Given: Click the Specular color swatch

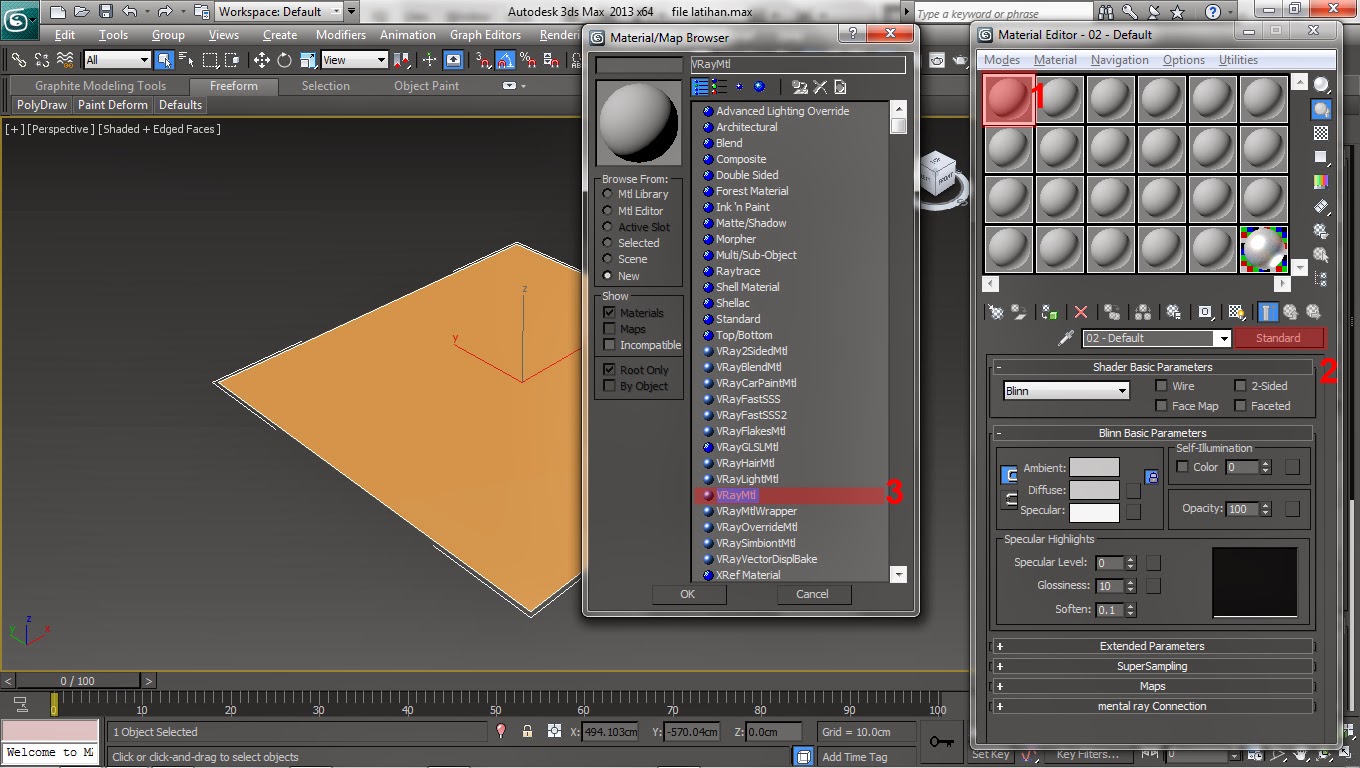Looking at the screenshot, I should (1094, 512).
